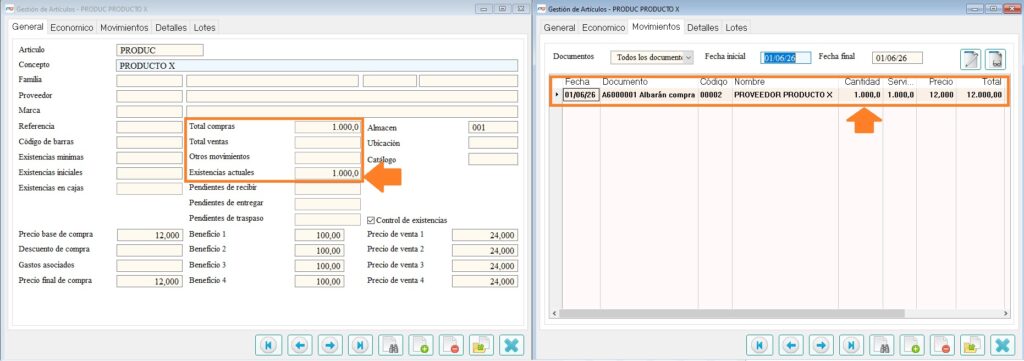The image size is (1024, 361).
Task: Click the Almacen field showing 001
Action: tap(493, 127)
